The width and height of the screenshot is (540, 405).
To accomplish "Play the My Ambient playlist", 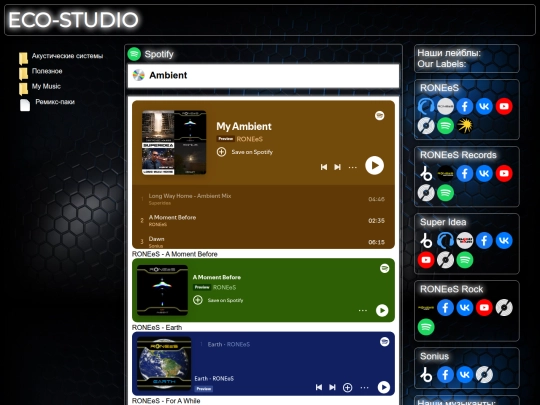I will coord(374,166).
